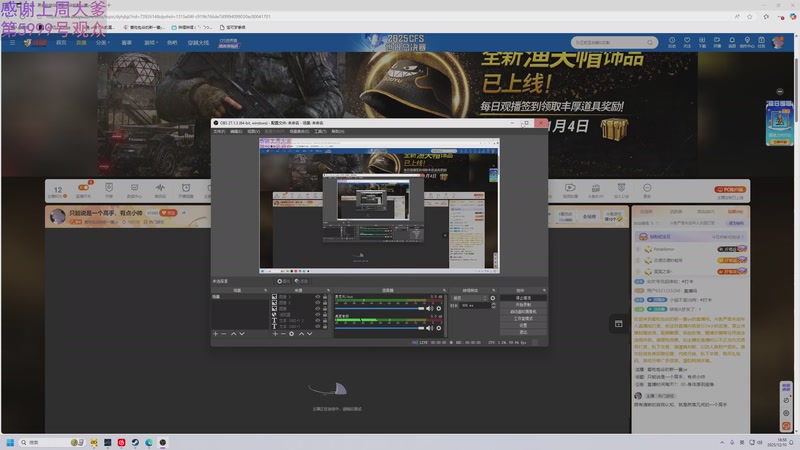Screen dimensions: 800x450
Task: Open followed channels heart icon in Douyu header
Action: click(x=687, y=40)
